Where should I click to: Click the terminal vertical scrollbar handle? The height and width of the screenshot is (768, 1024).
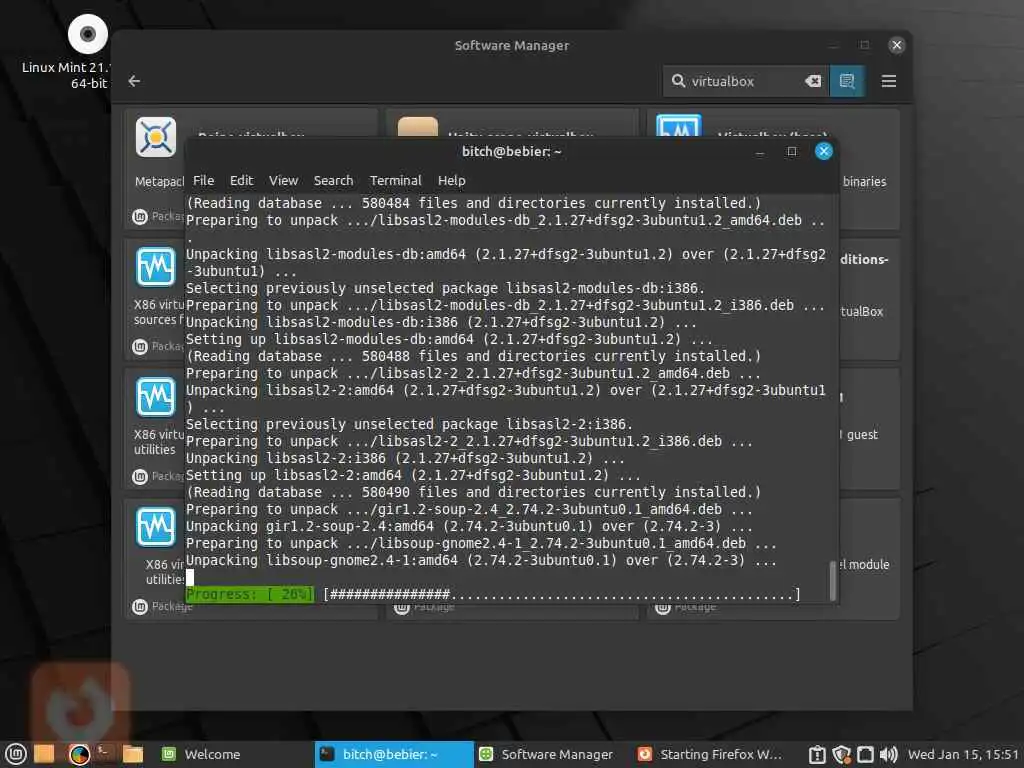[x=833, y=580]
